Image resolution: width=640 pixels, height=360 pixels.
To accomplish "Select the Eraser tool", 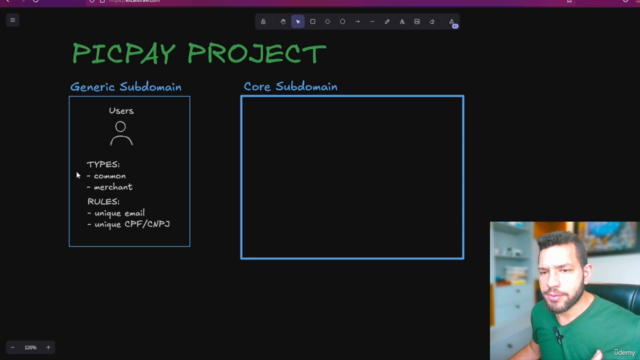I will (432, 22).
